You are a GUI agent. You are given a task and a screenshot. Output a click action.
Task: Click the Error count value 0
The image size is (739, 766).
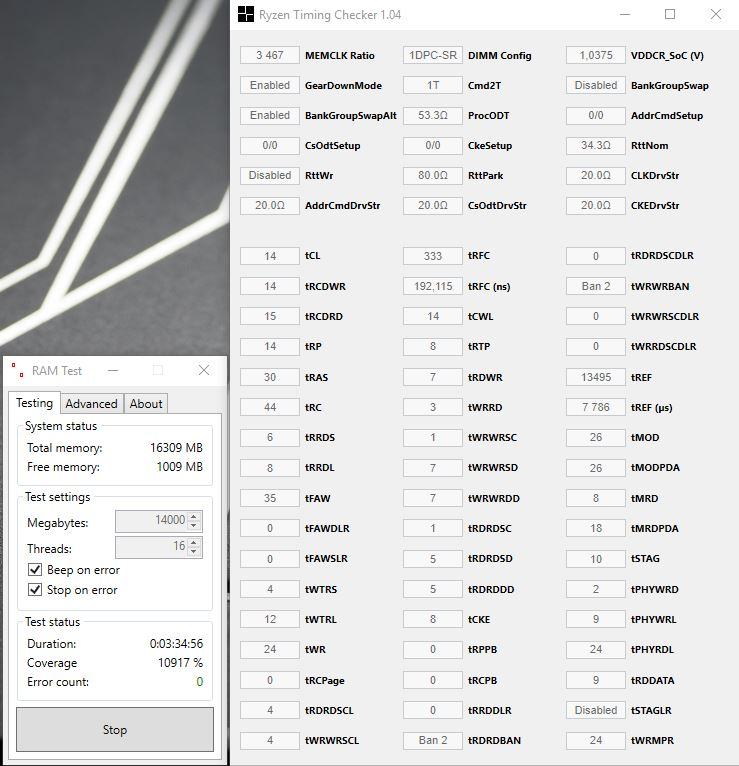199,681
